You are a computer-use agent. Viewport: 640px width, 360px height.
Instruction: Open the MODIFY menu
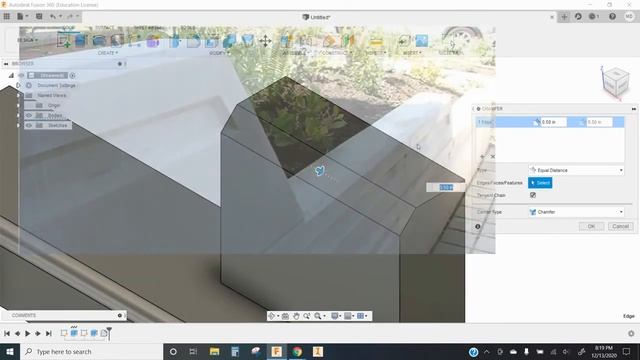[220, 53]
